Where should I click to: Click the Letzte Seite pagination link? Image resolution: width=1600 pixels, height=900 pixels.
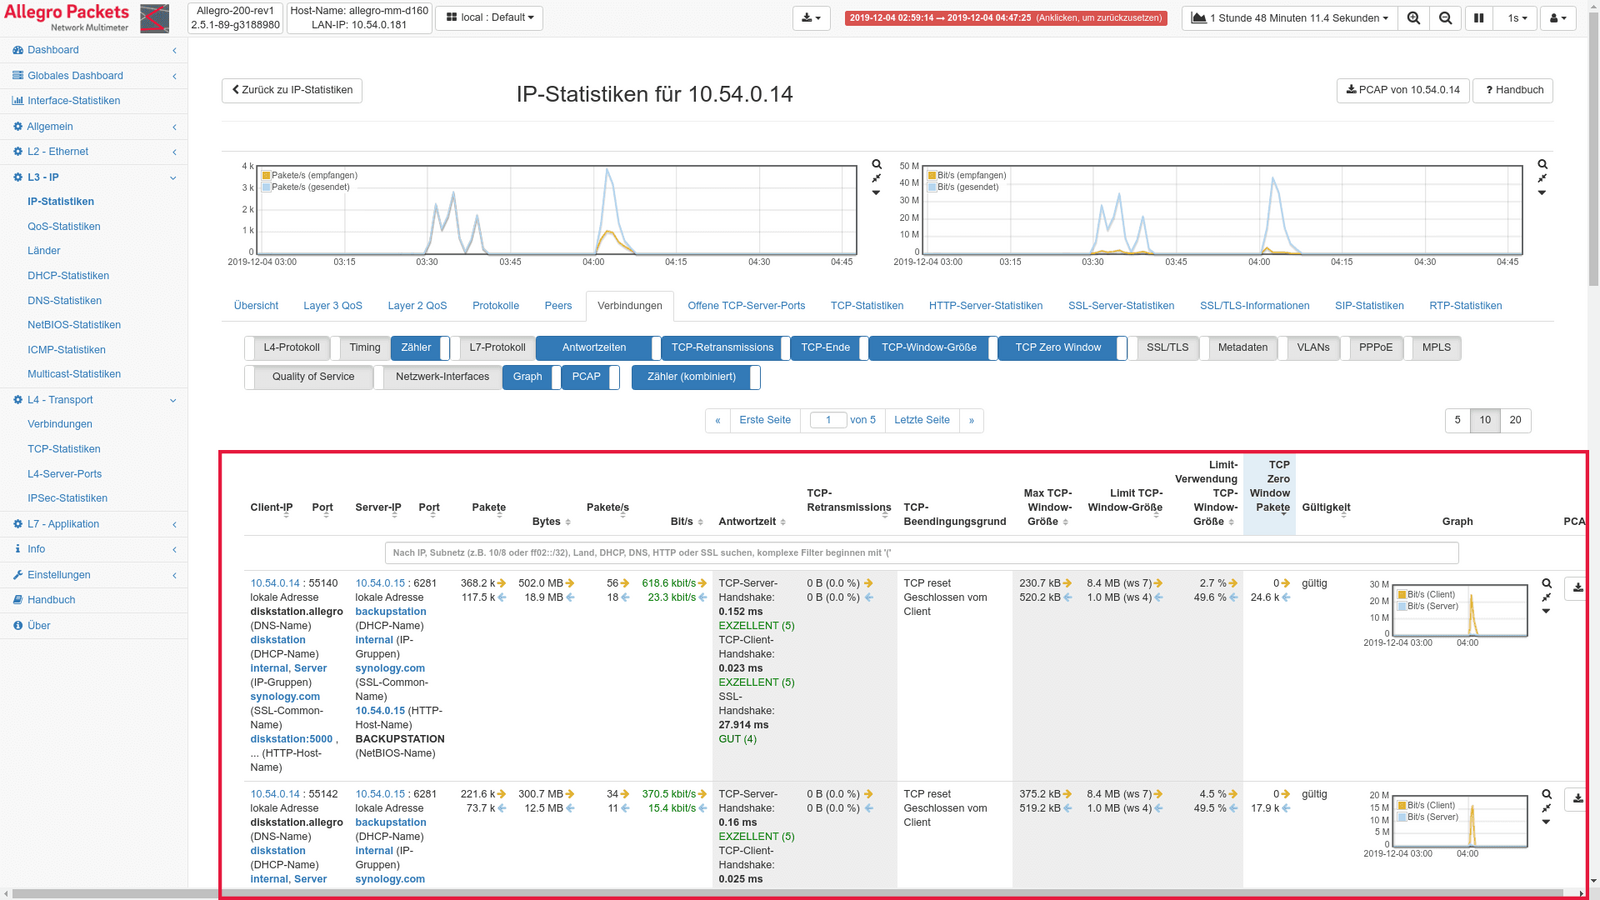921,420
